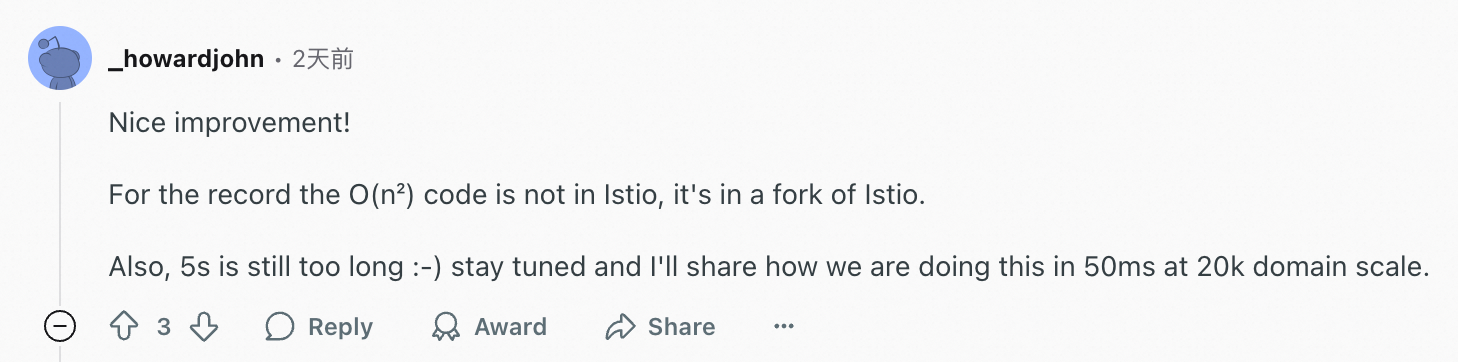The width and height of the screenshot is (1458, 362).
Task: Open the _howardjohn username profile link
Action: [x=186, y=59]
